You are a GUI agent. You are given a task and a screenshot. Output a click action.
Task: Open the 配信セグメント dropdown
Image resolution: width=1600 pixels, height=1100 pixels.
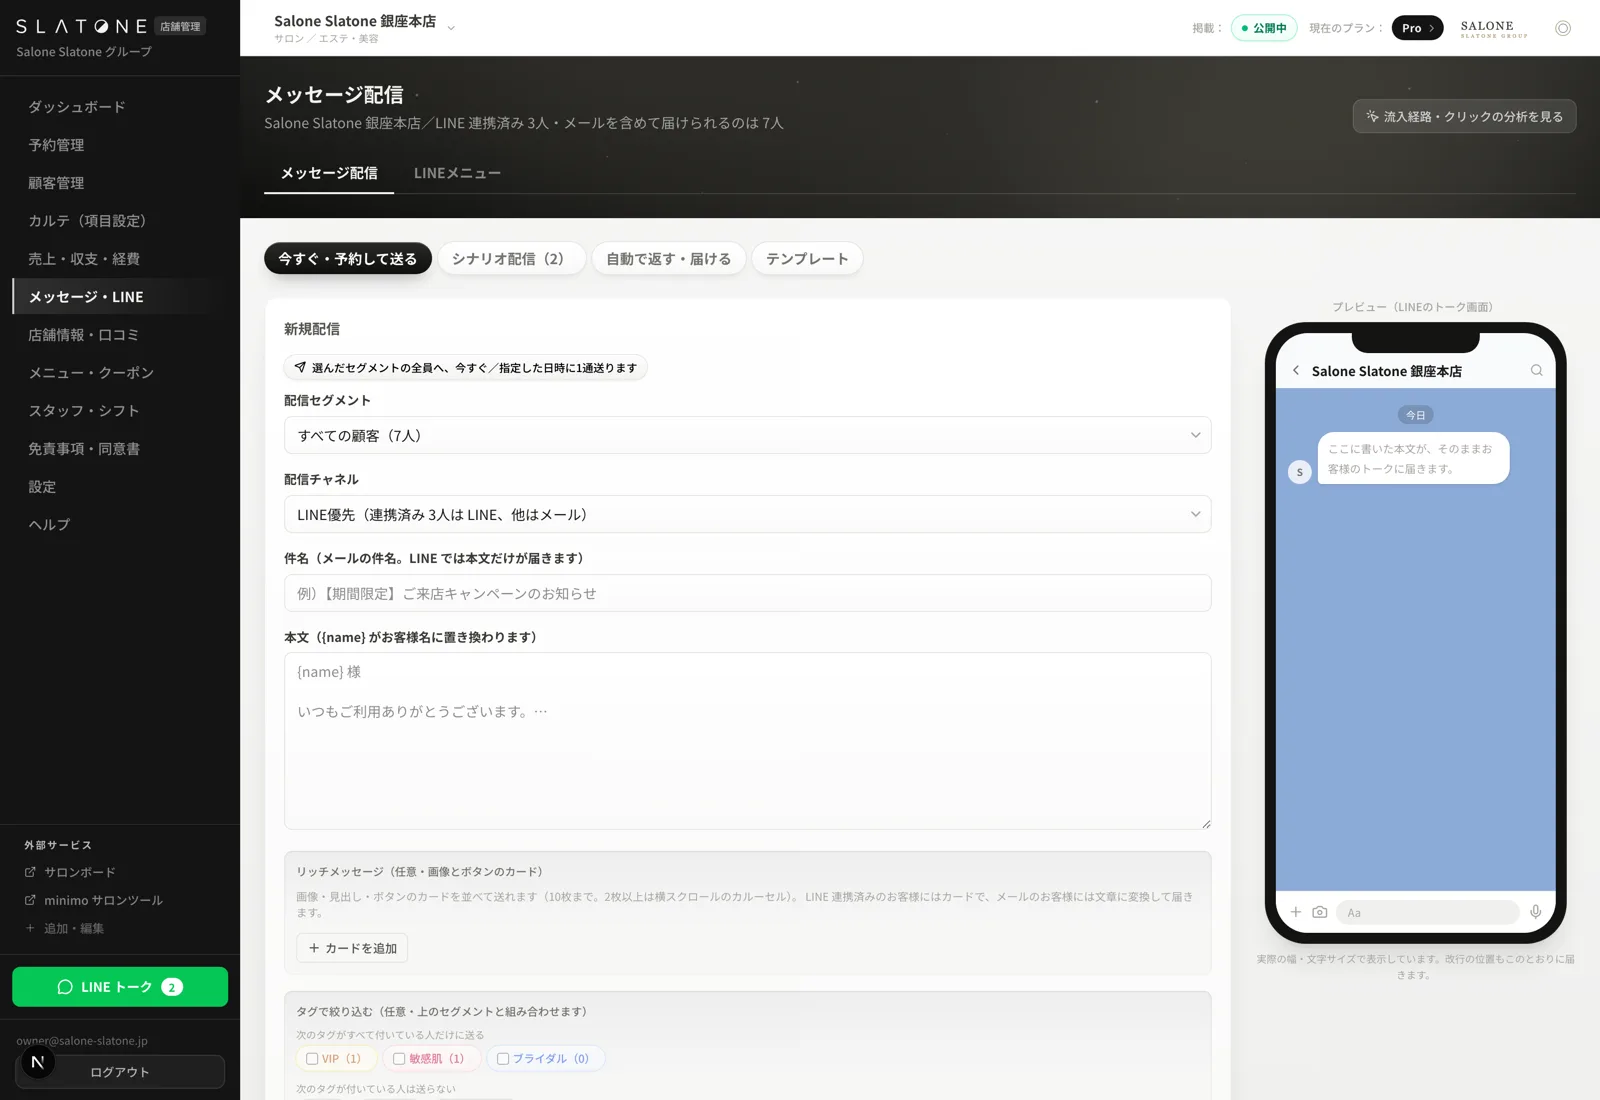coord(748,435)
